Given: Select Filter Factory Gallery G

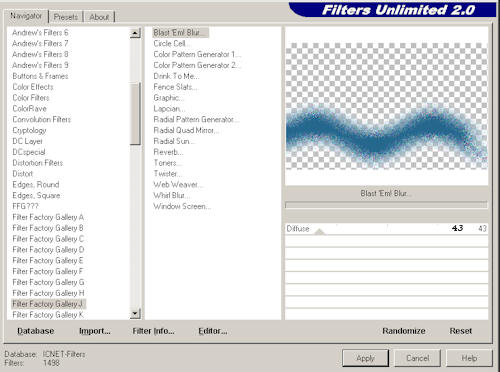Looking at the screenshot, I should pyautogui.click(x=48, y=282).
